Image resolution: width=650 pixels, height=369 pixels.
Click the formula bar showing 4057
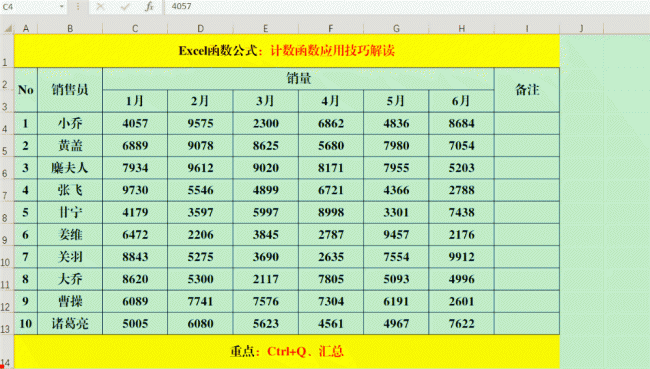[x=406, y=7]
